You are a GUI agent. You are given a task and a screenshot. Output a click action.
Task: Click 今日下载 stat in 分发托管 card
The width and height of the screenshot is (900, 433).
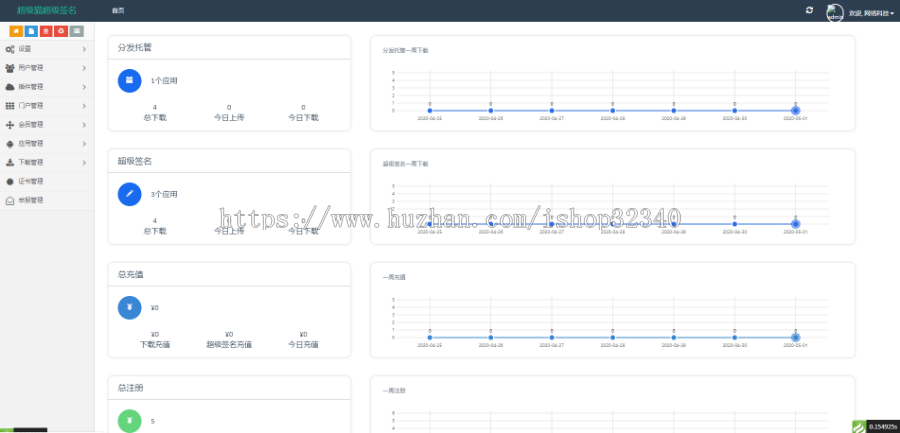303,113
